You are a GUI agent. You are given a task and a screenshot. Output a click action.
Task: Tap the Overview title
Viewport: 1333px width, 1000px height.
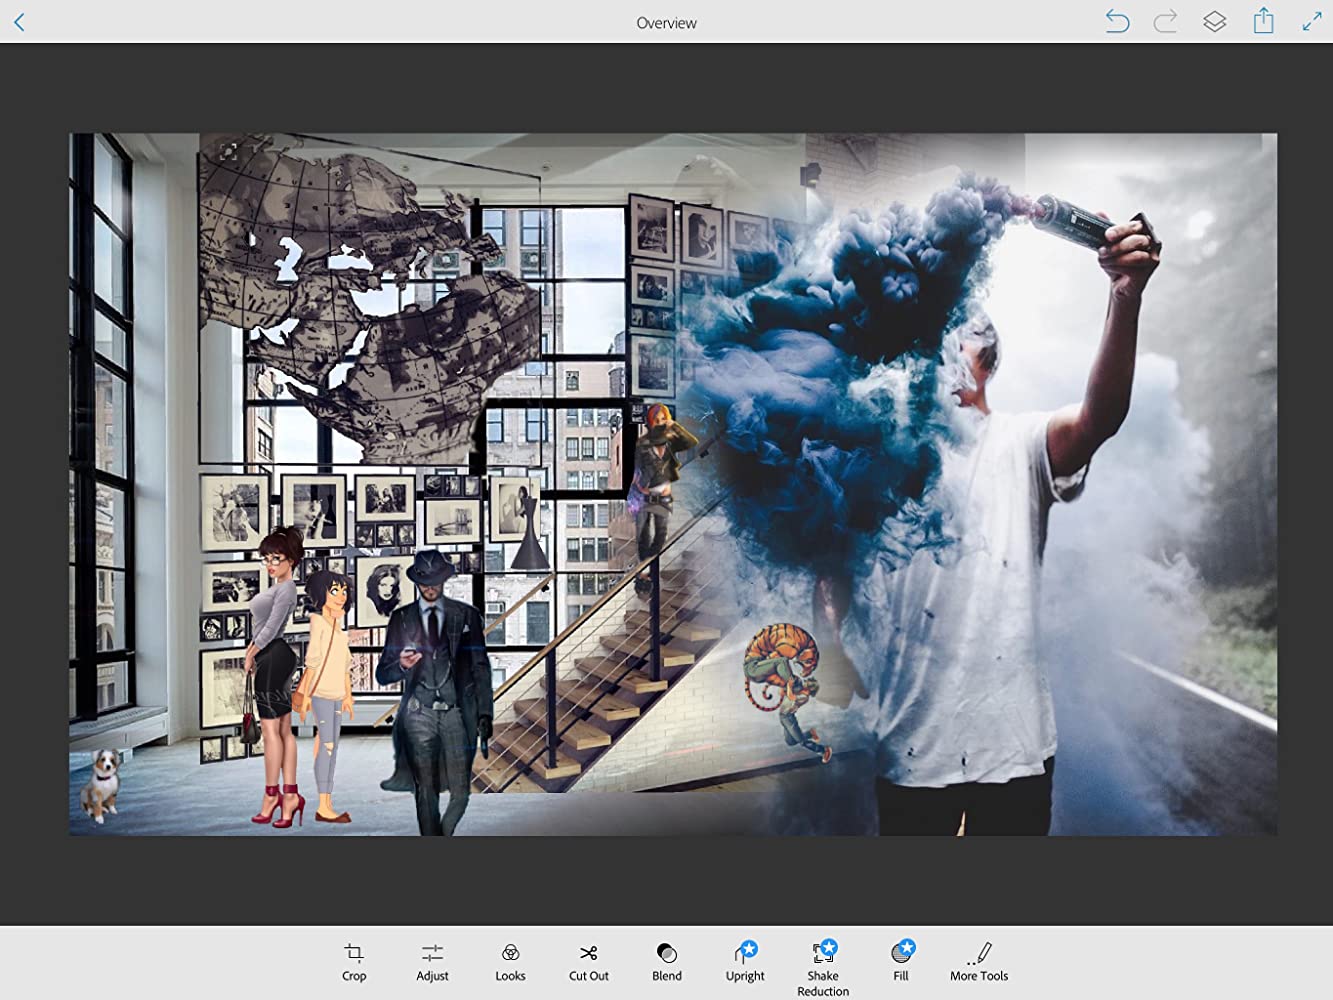pos(666,23)
